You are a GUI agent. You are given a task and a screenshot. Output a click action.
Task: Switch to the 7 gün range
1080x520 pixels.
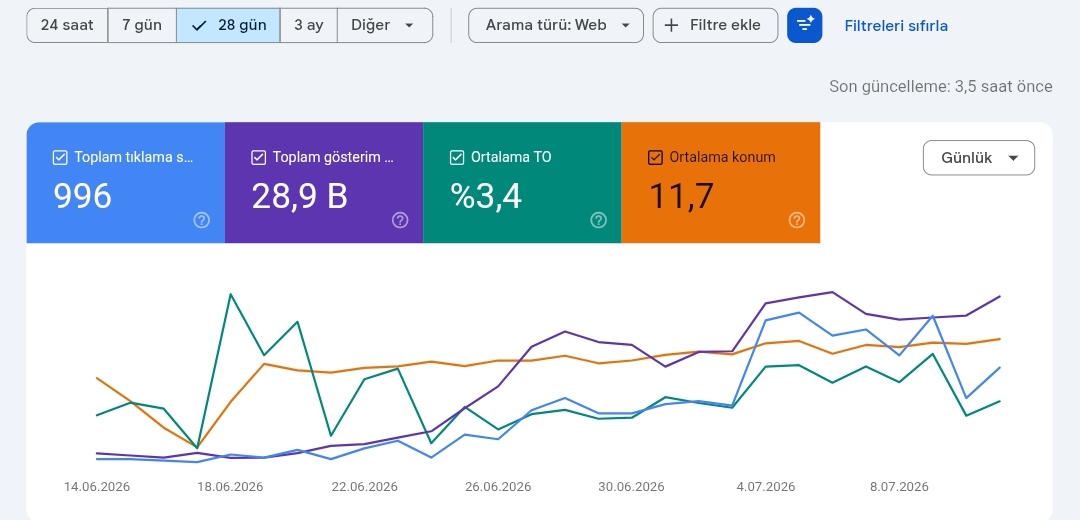click(x=143, y=25)
